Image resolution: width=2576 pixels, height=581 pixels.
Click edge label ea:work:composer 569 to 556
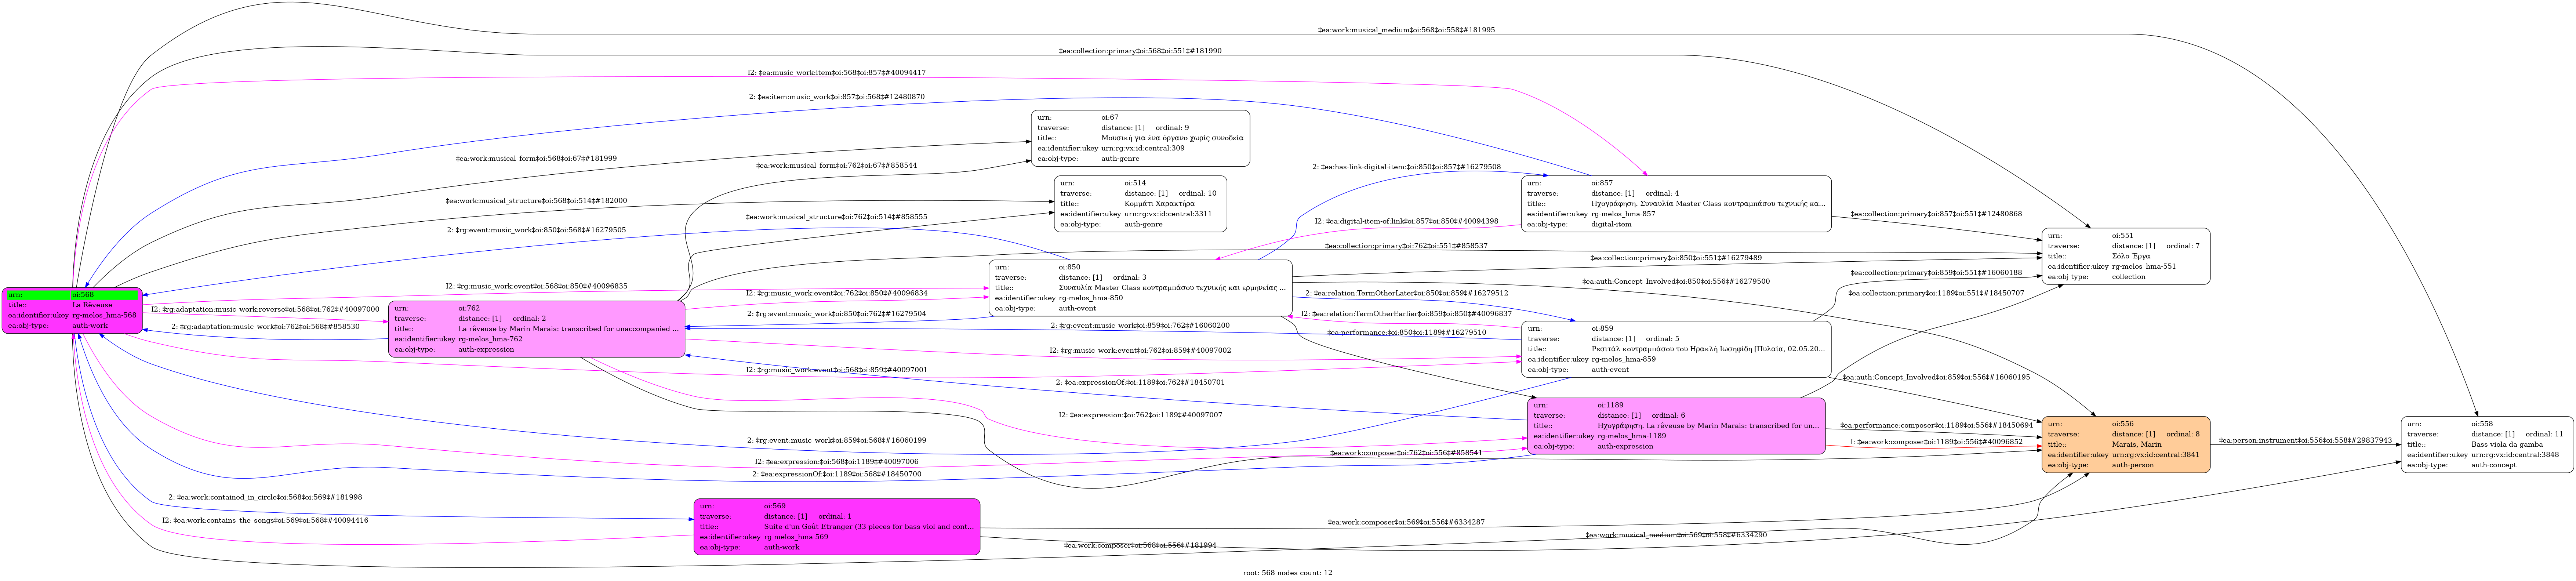coord(1406,522)
